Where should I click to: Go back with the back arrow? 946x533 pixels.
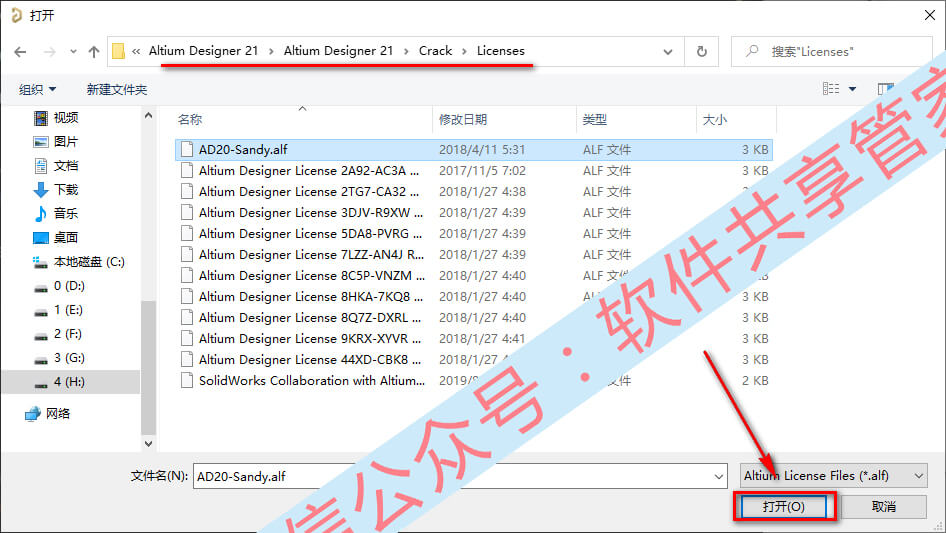(x=20, y=52)
